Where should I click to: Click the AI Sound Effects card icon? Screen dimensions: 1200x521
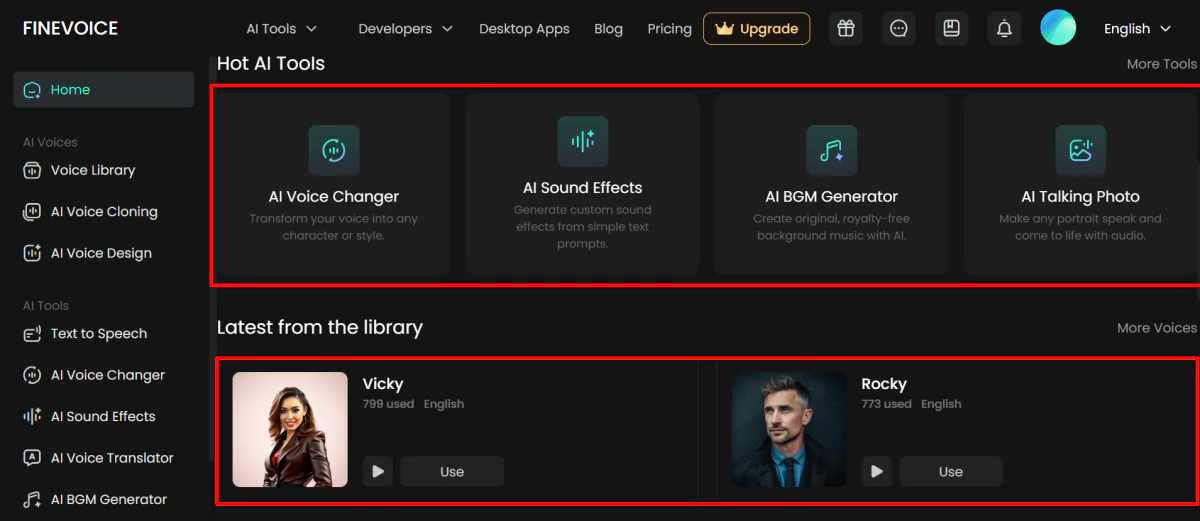pos(583,142)
